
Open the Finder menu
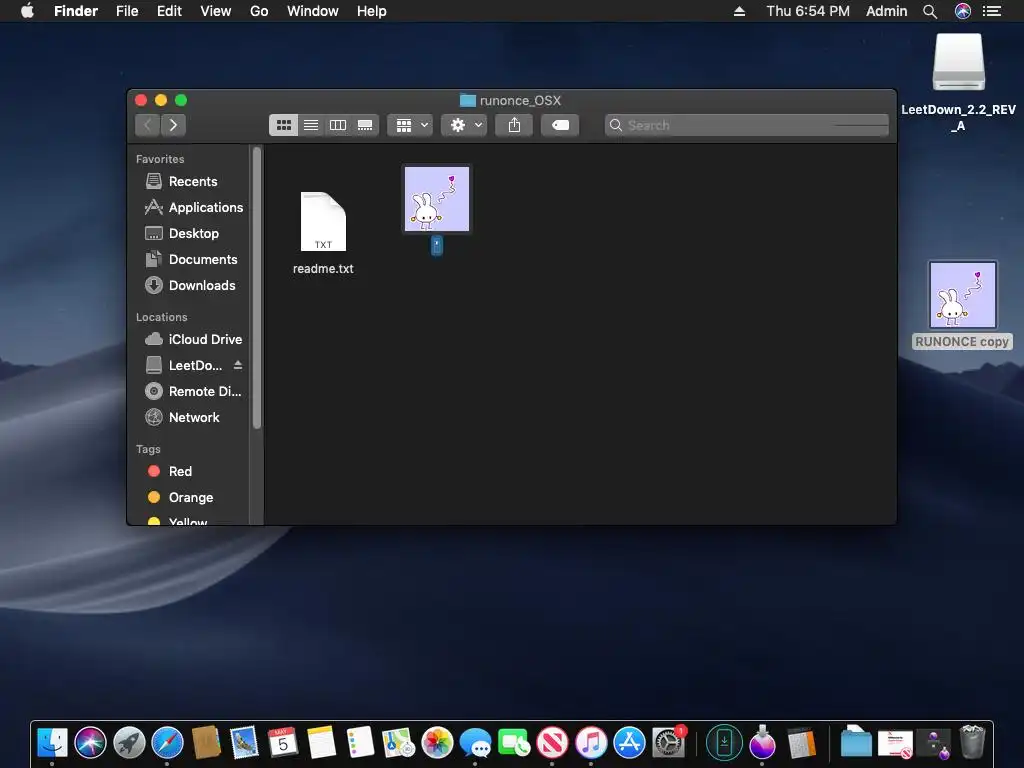pos(76,11)
